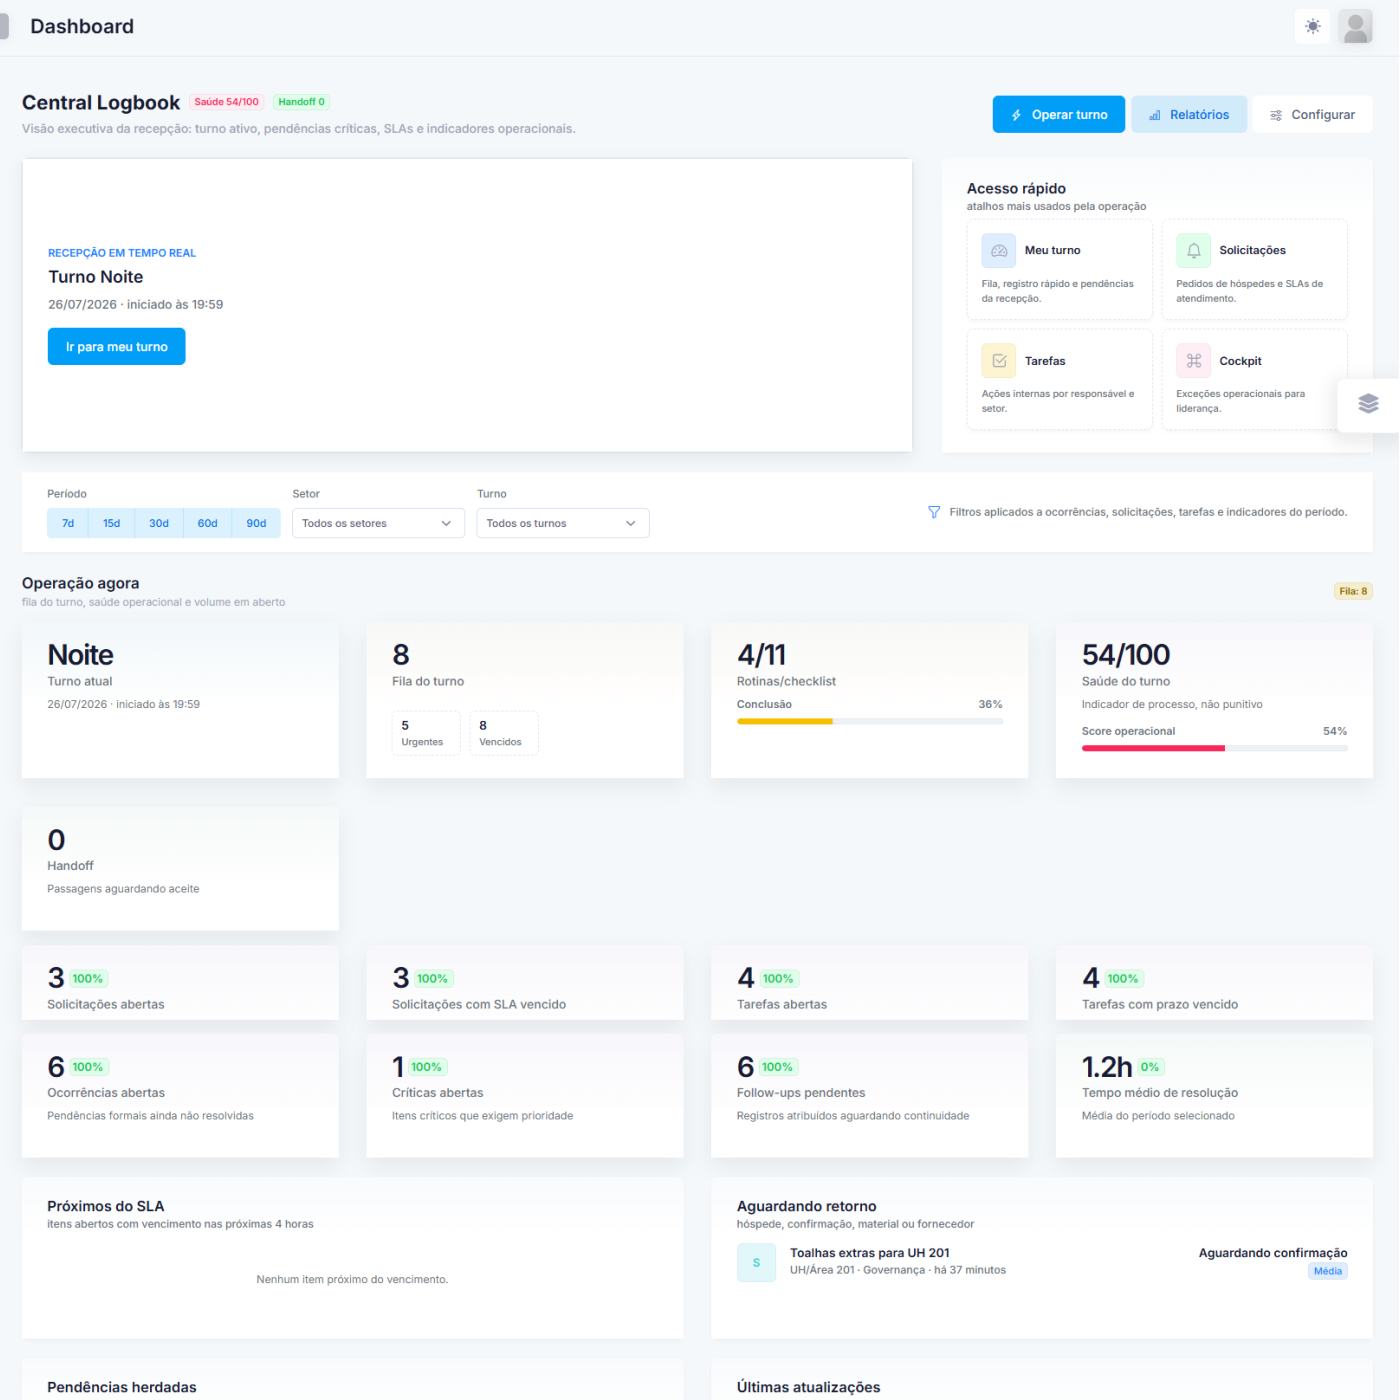This screenshot has height=1400, width=1400.
Task: Click the 0% badge next to 1.2h
Action: 1150,1068
